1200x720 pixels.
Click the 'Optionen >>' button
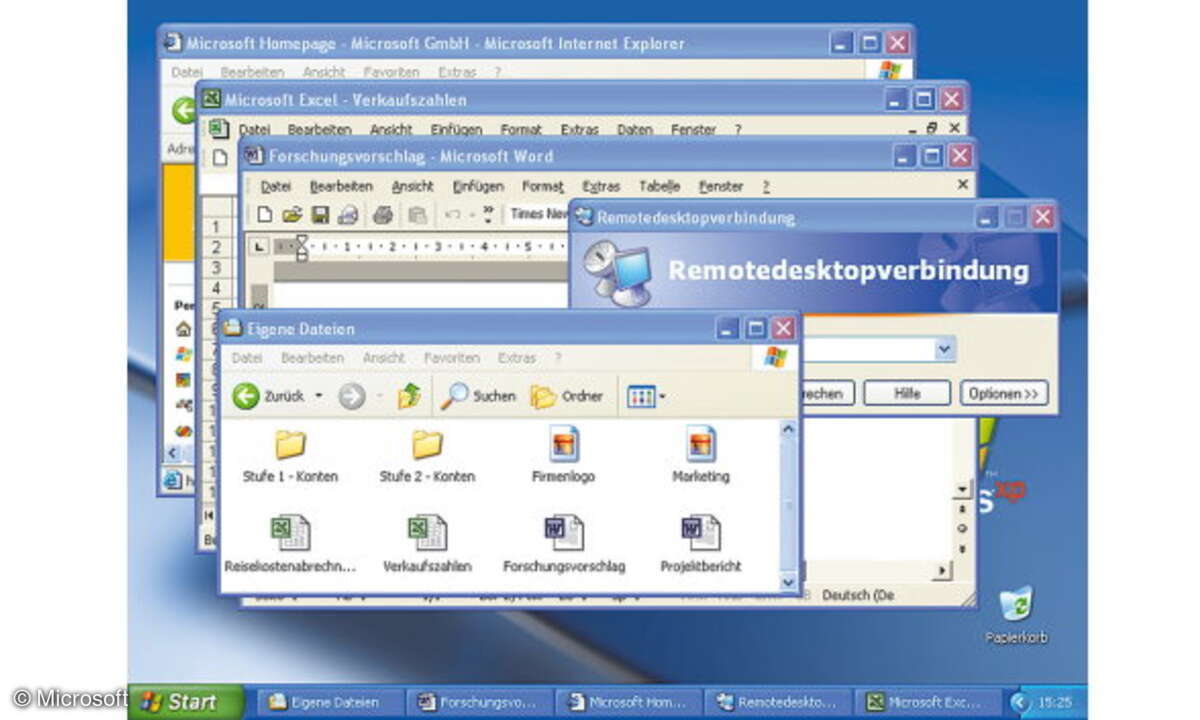click(1004, 394)
